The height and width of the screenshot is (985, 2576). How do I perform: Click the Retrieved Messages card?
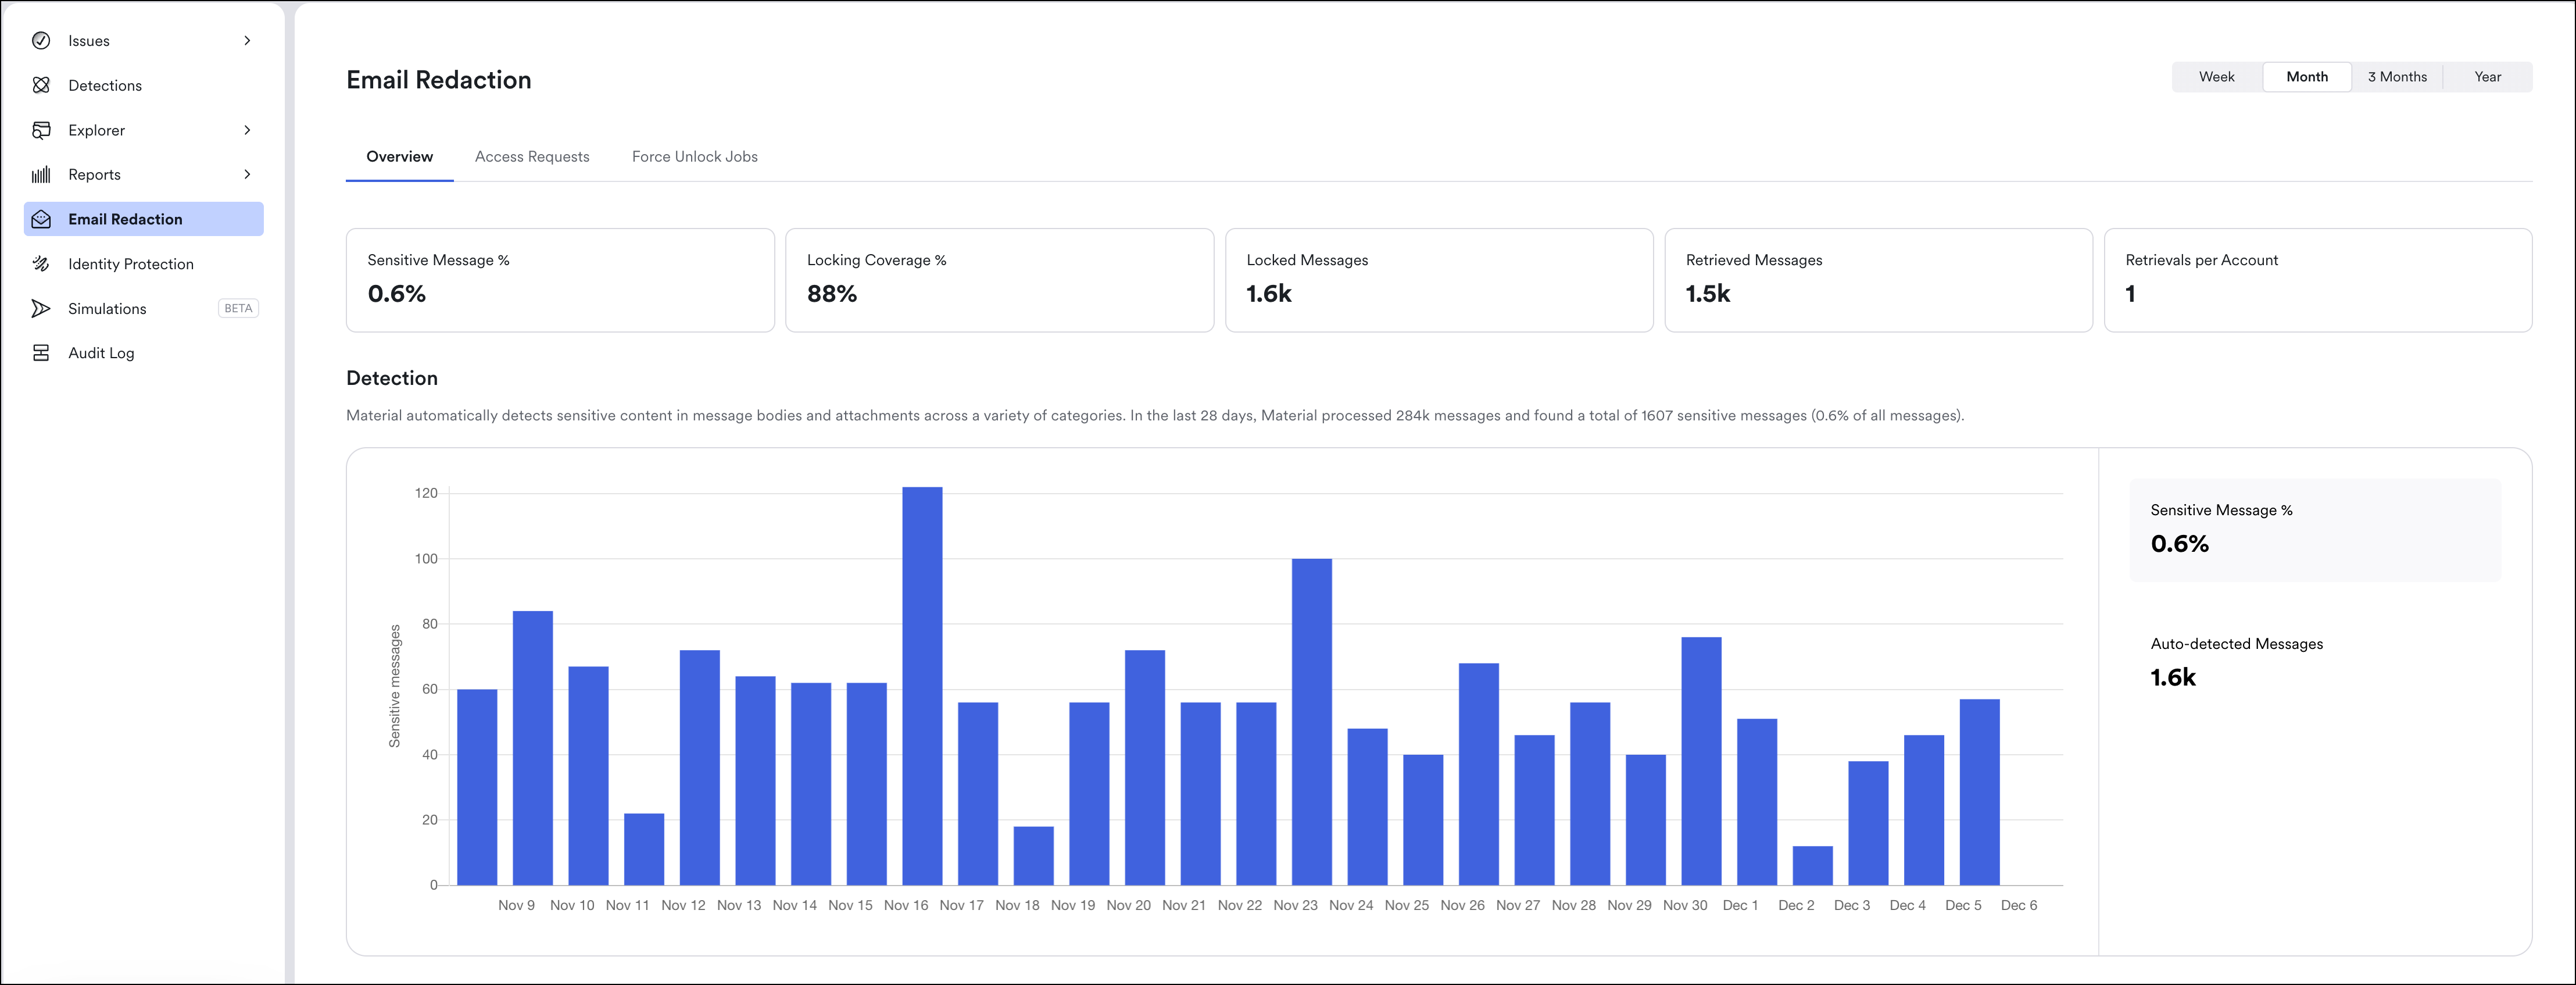[1878, 280]
